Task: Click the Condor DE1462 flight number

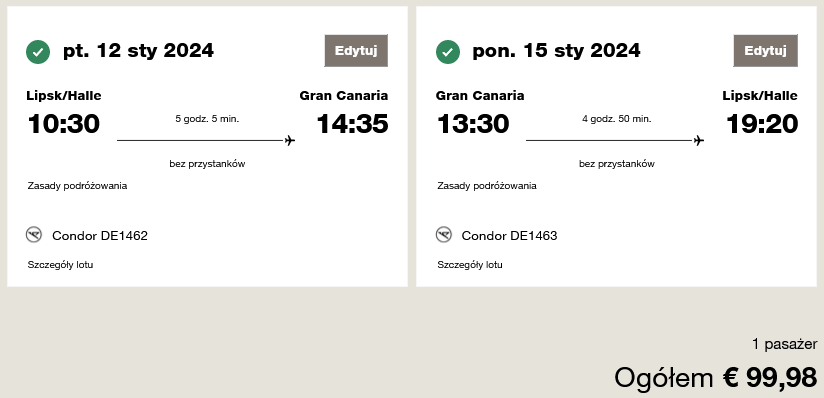Action: click(x=100, y=236)
